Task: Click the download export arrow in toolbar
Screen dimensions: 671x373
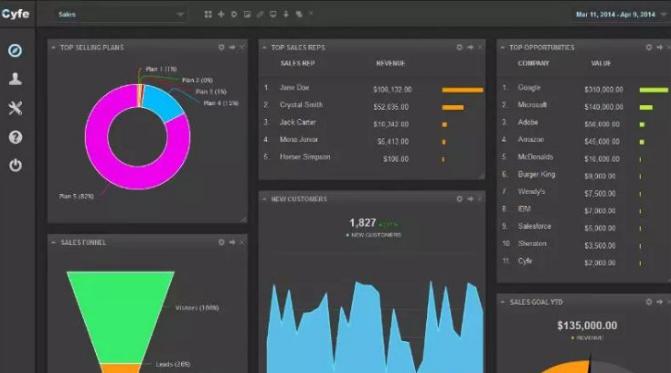Action: pos(286,14)
